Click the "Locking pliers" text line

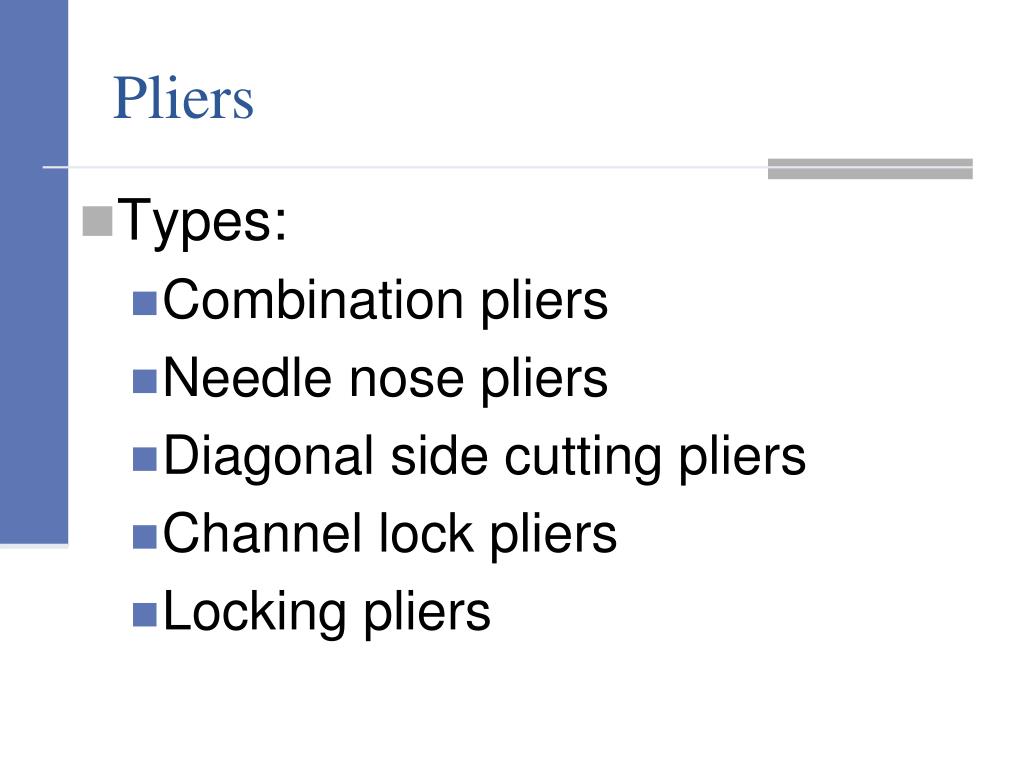(327, 613)
